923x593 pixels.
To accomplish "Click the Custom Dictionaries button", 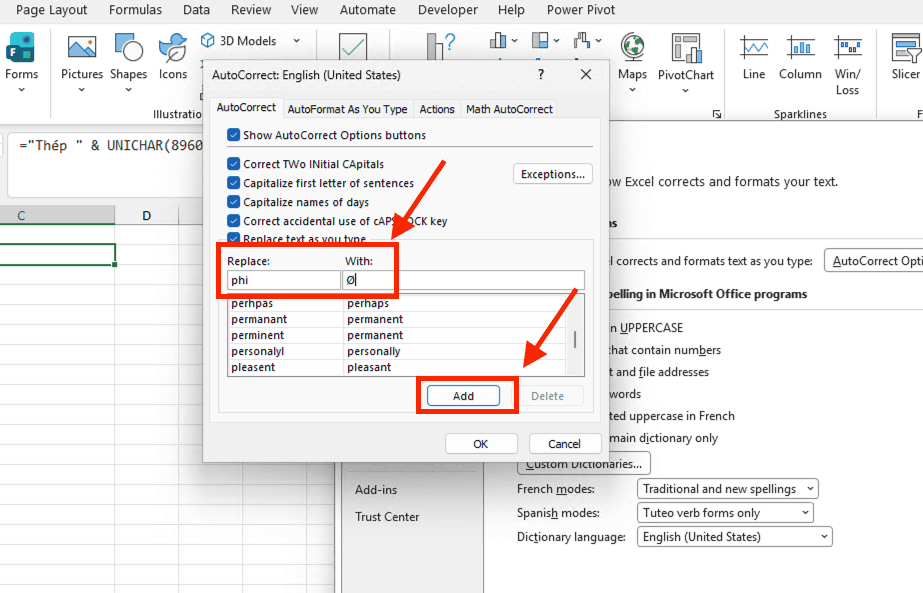I will click(x=584, y=464).
